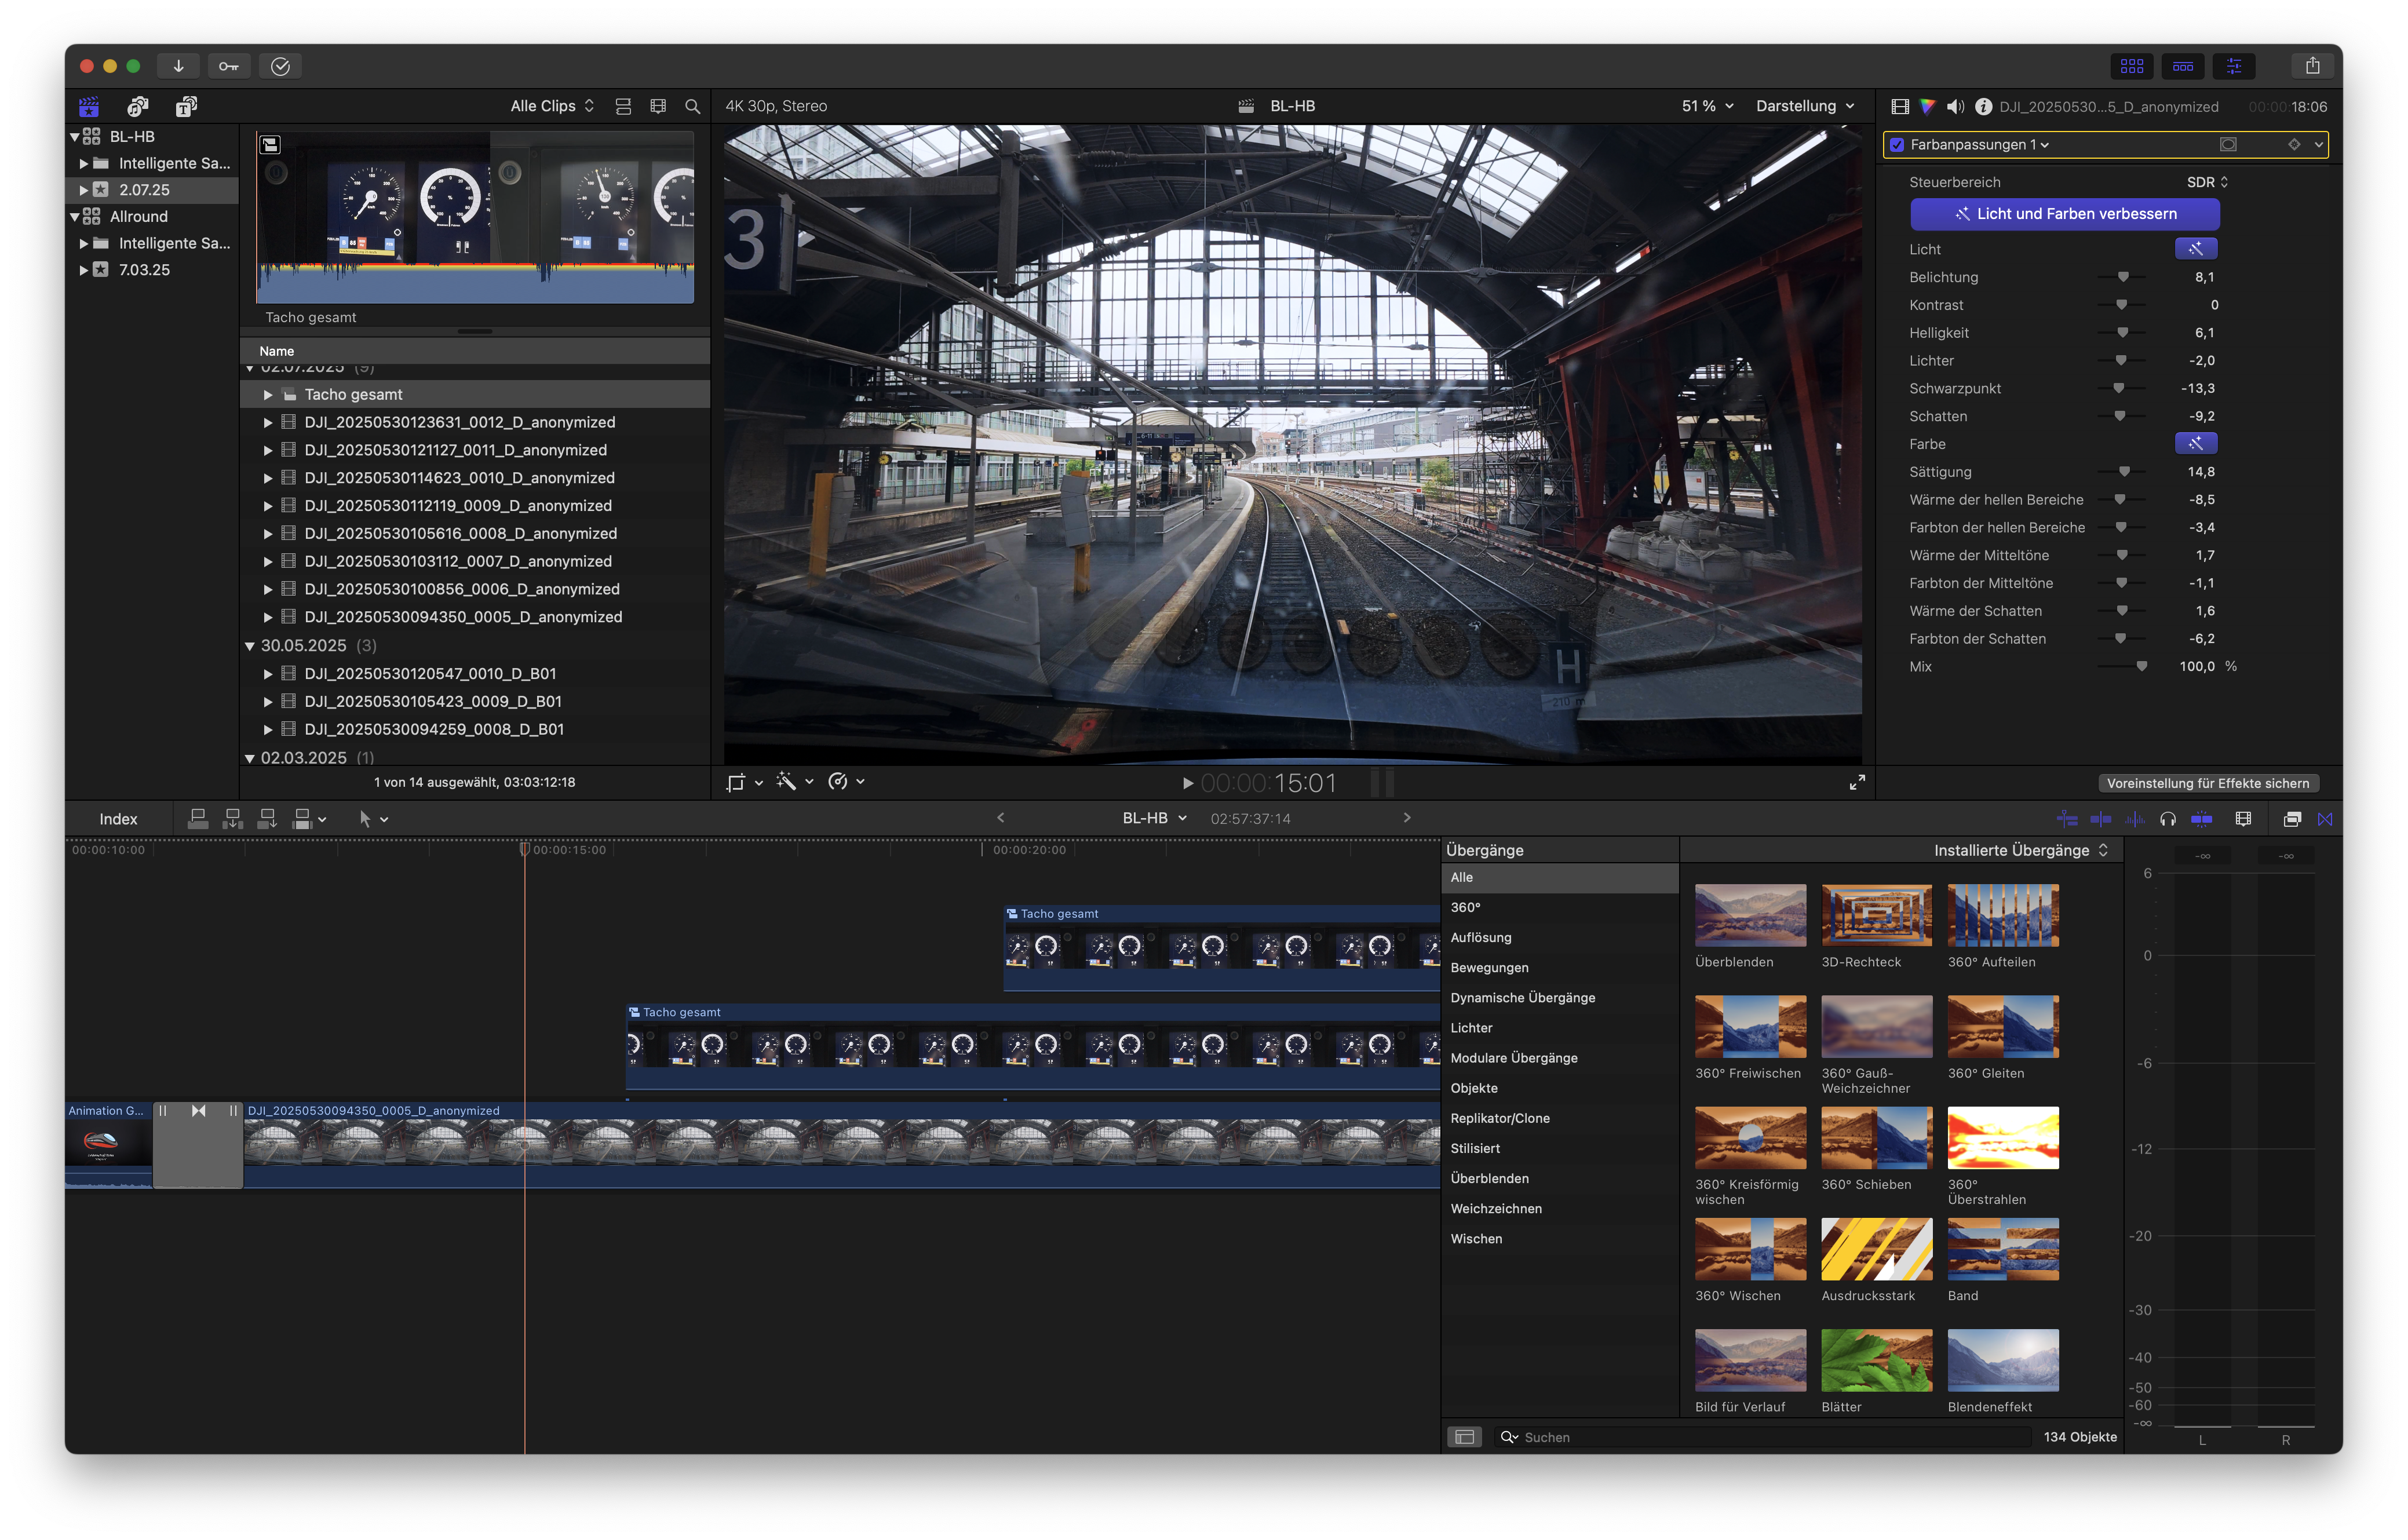2408x1540 pixels.
Task: Open titles and generators sidebar icon
Action: click(x=186, y=106)
